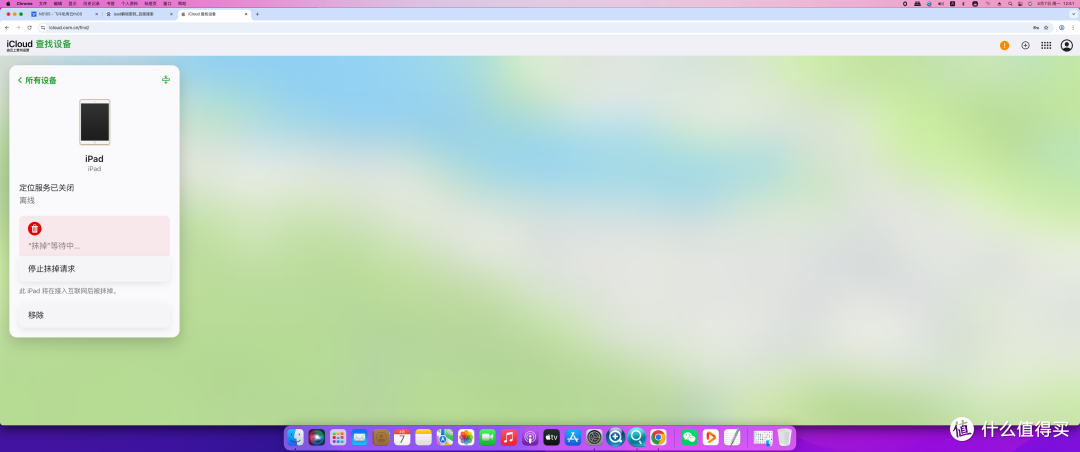Open the 窗口 menu
Image resolution: width=1080 pixels, height=452 pixels.
click(167, 3)
